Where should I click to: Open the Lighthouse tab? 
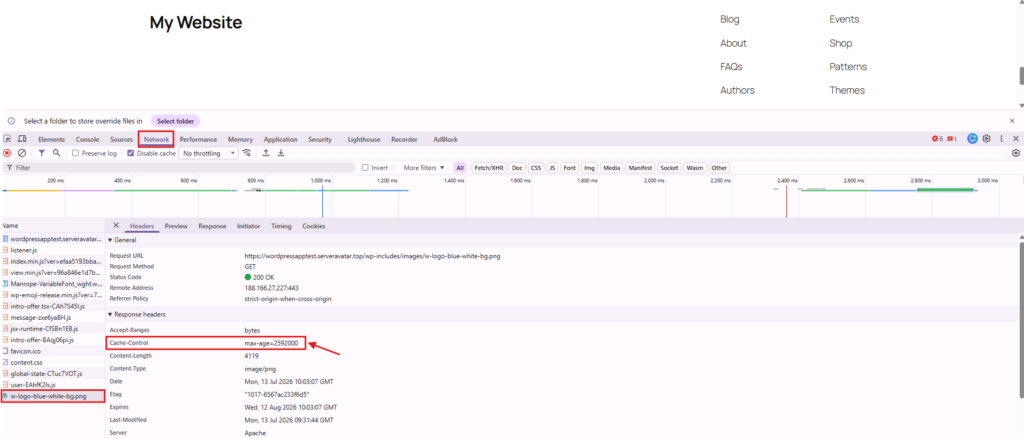point(364,139)
